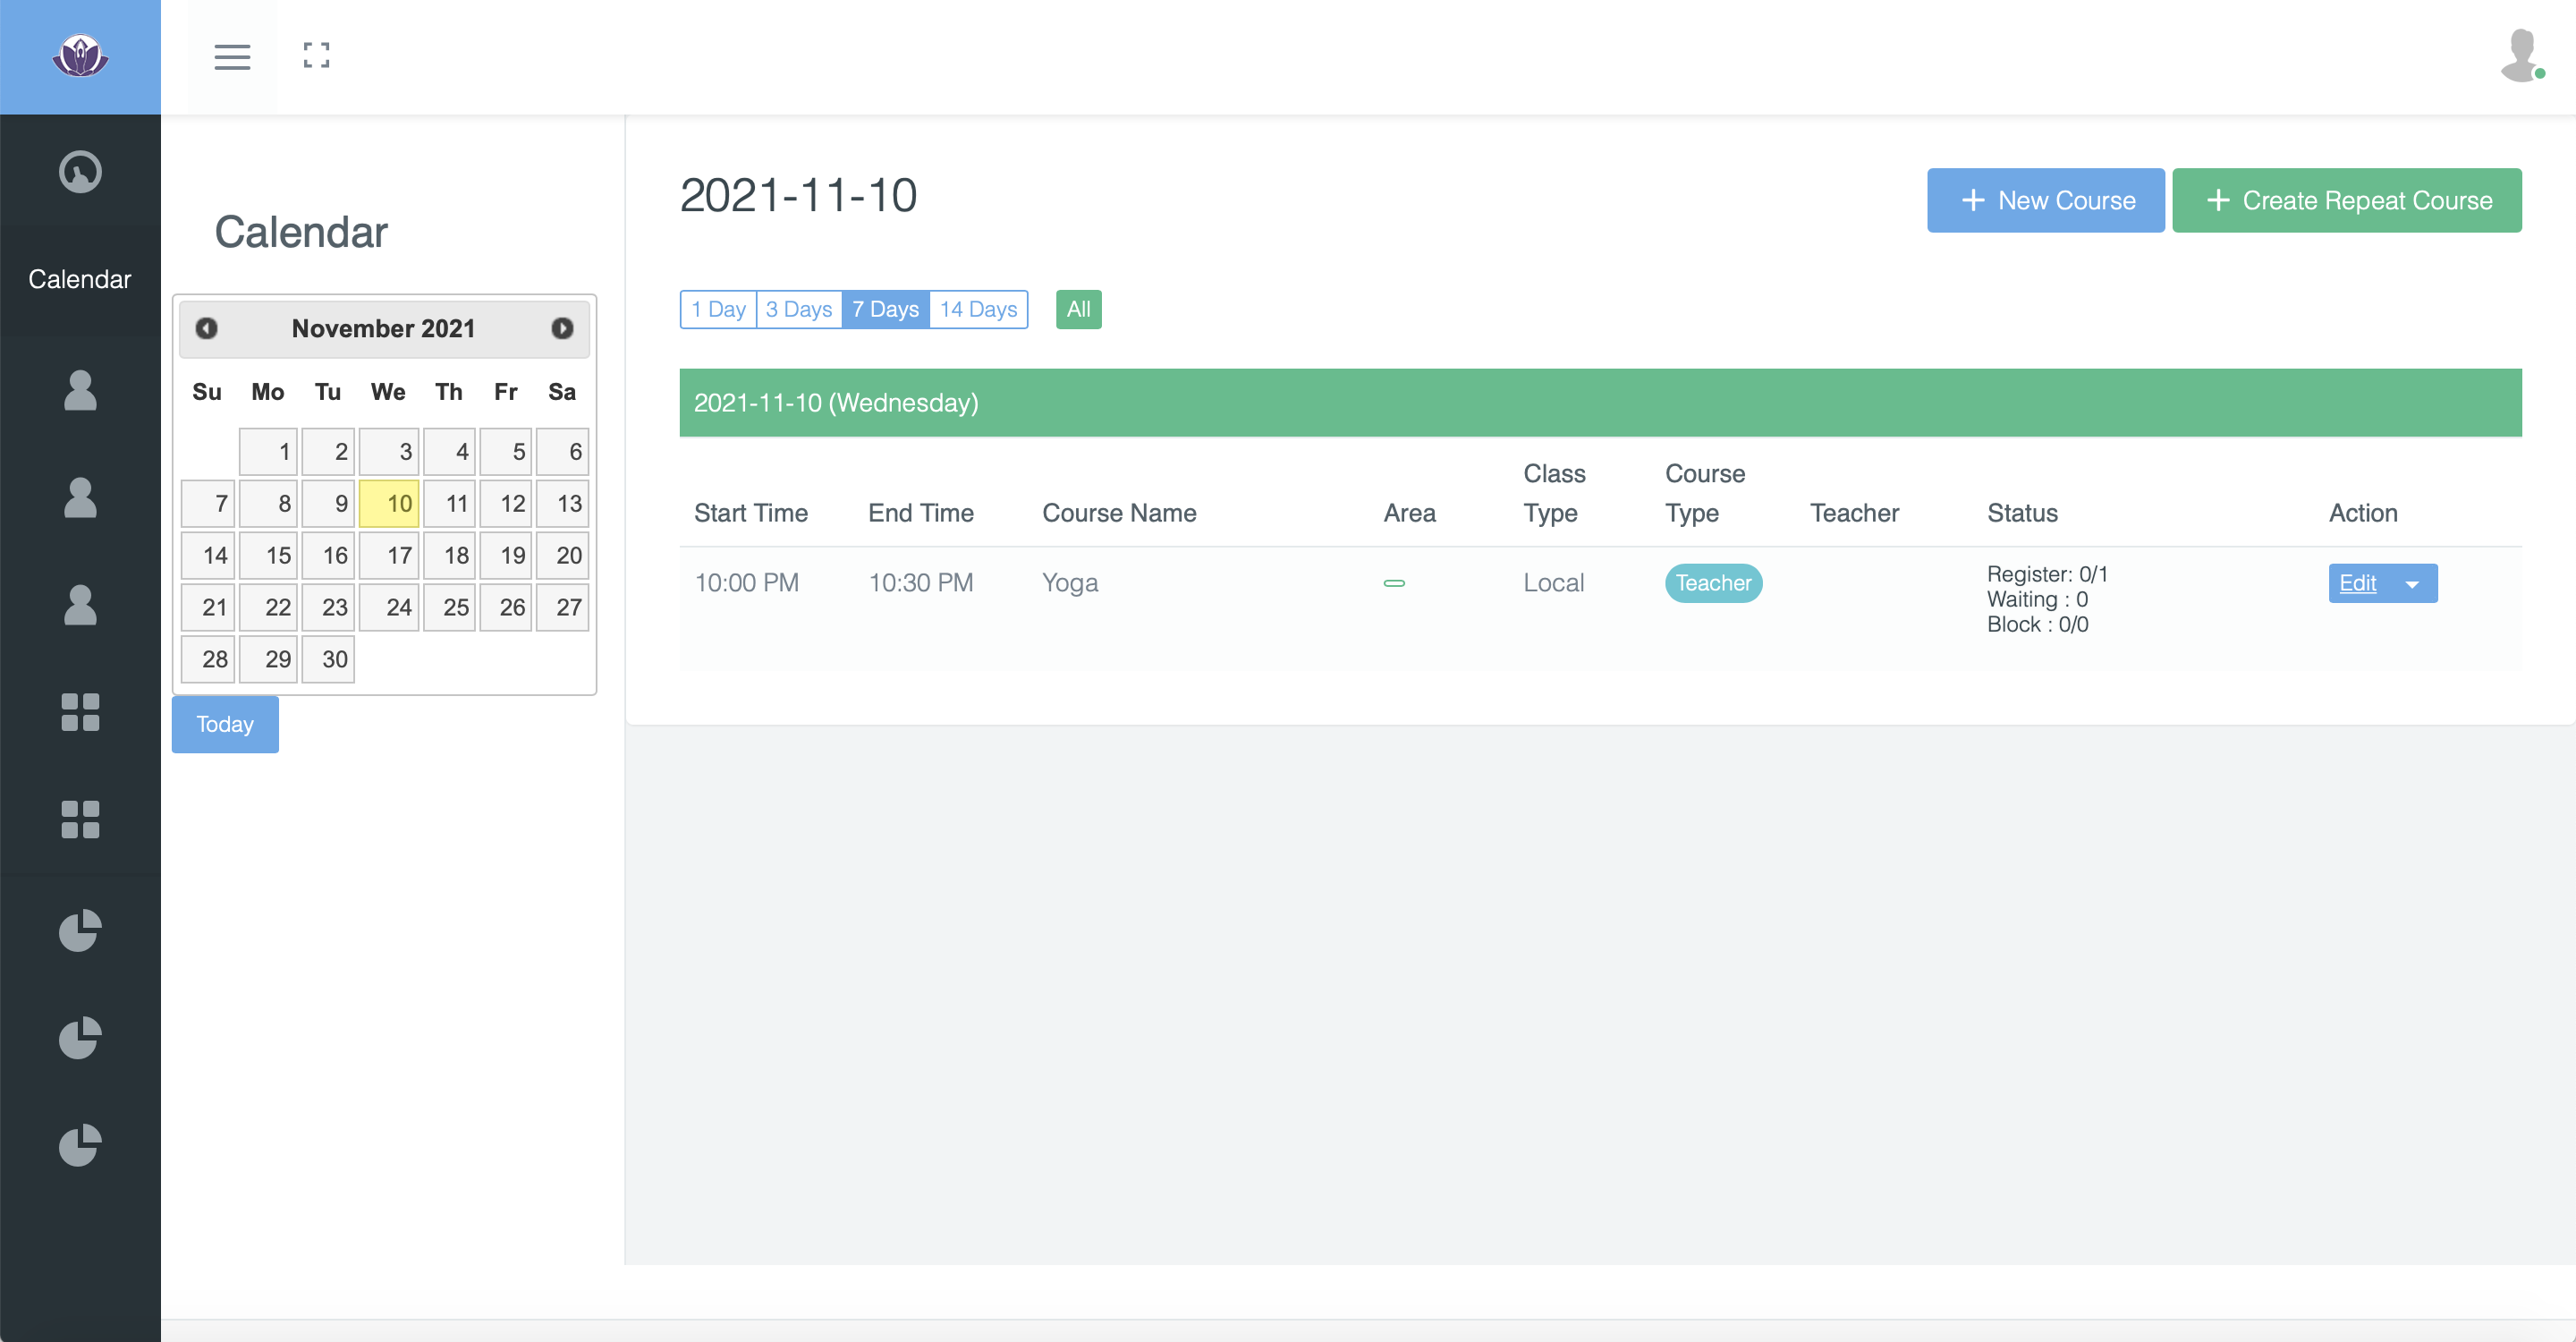Go to previous month in calendar
The image size is (2576, 1342).
pyautogui.click(x=206, y=328)
